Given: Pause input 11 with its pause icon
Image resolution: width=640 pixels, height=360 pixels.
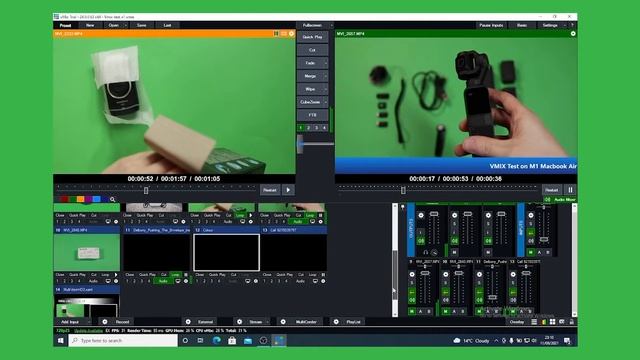Looking at the screenshot, I should (x=186, y=275).
